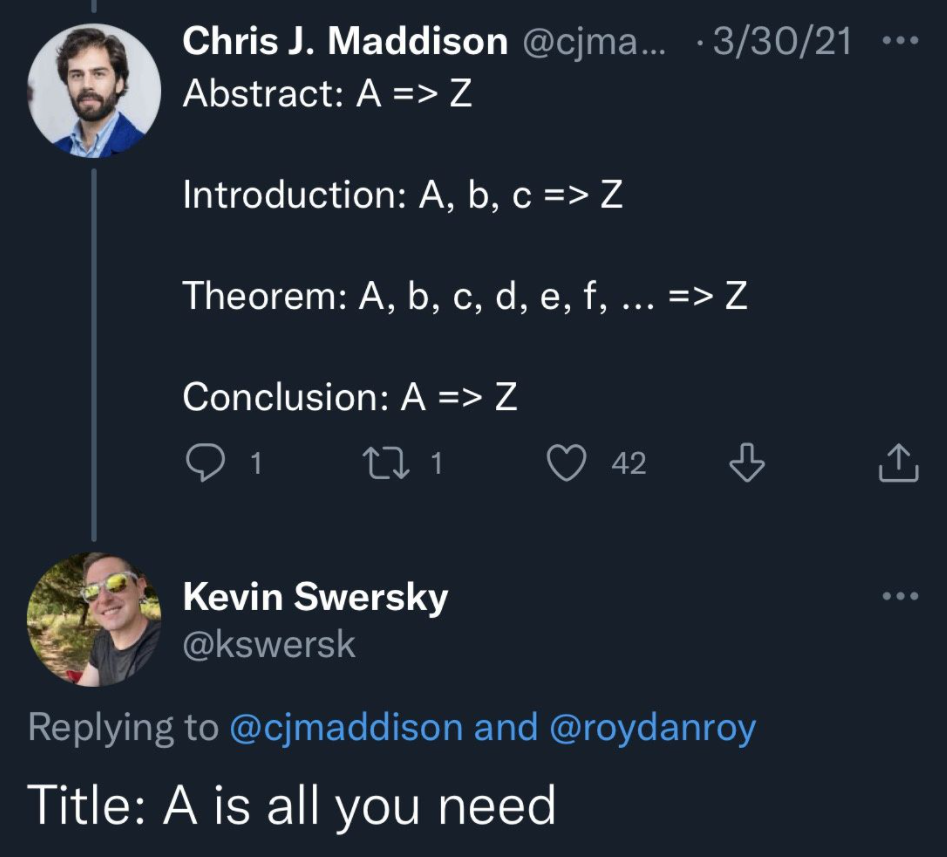Viewport: 947px width, 857px height.
Task: Click the like count 42
Action: point(628,463)
